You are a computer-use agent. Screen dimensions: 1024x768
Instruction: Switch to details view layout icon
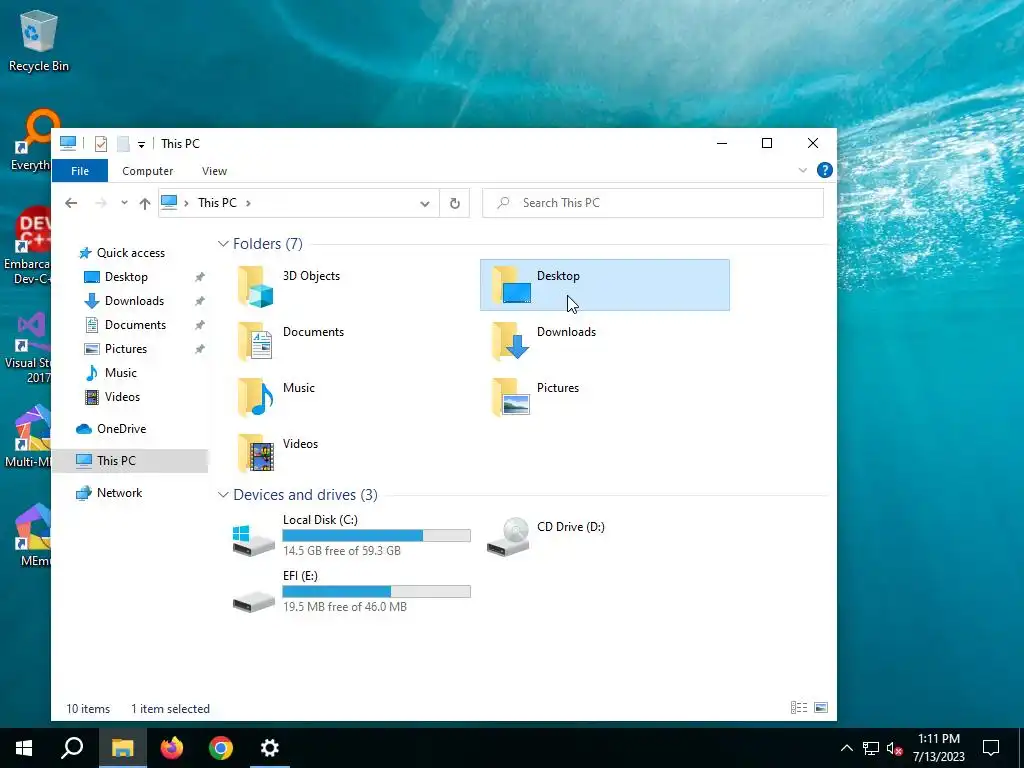(799, 708)
